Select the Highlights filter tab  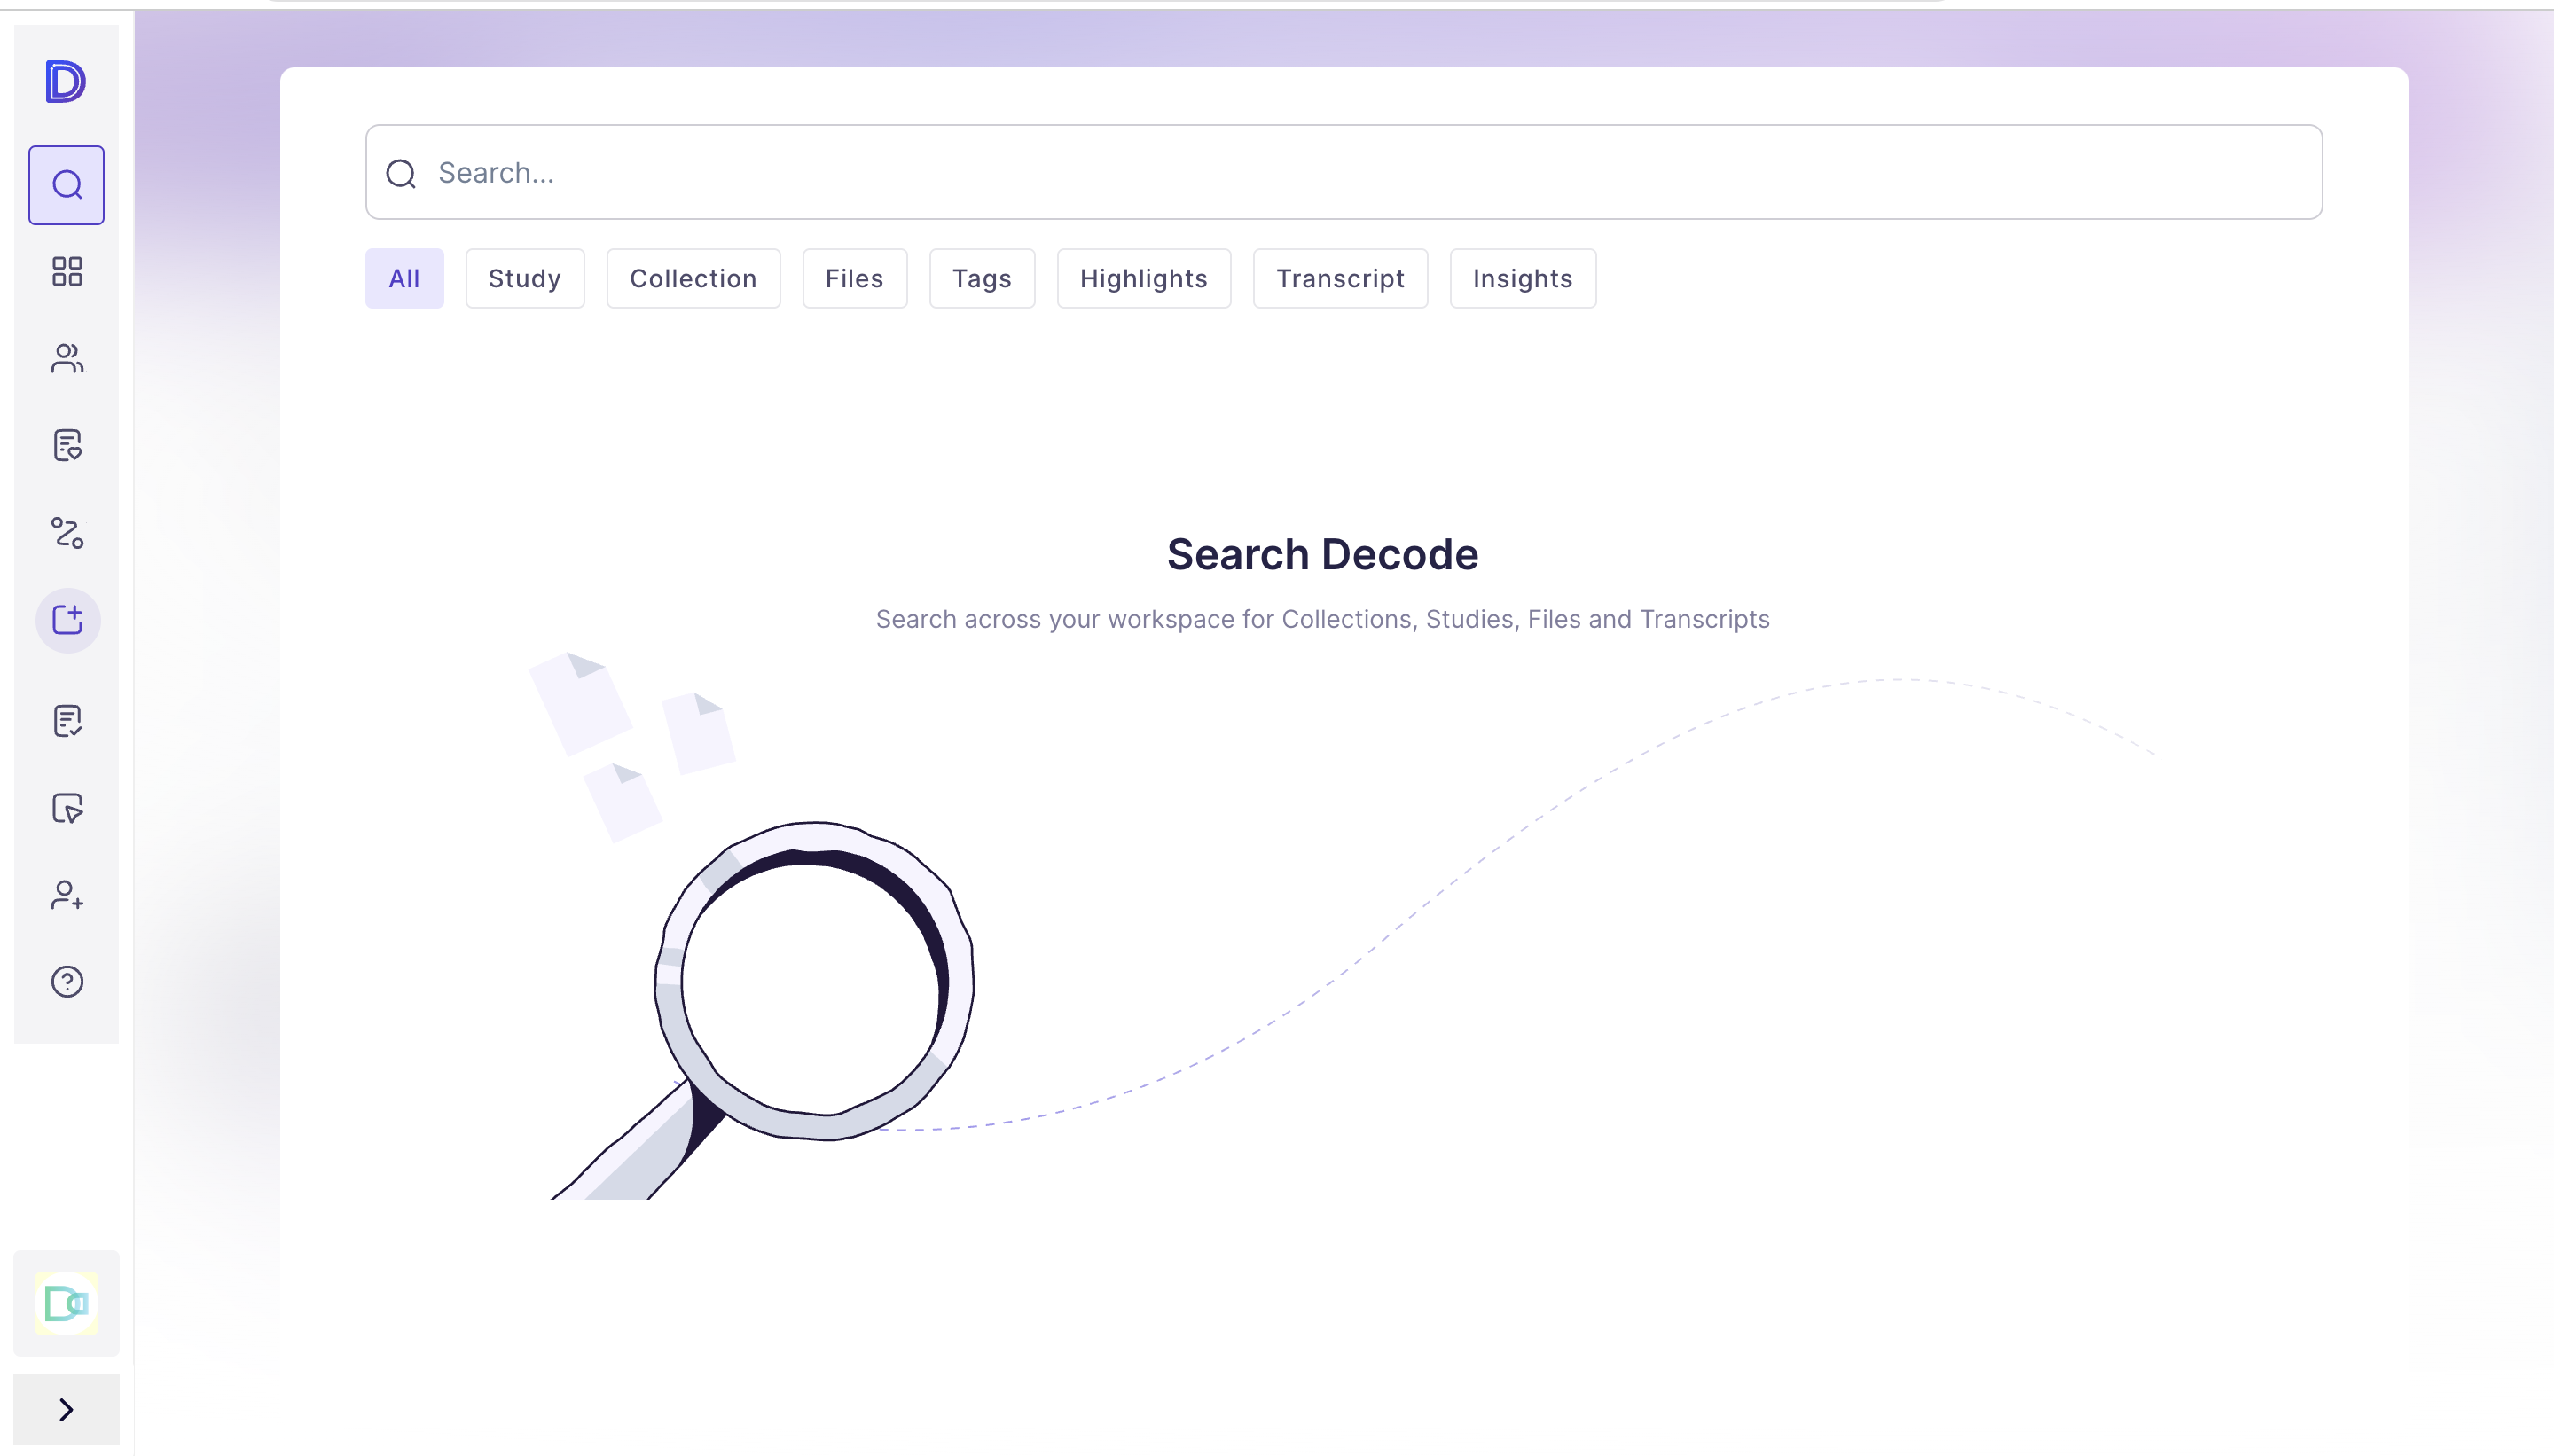[x=1143, y=278]
